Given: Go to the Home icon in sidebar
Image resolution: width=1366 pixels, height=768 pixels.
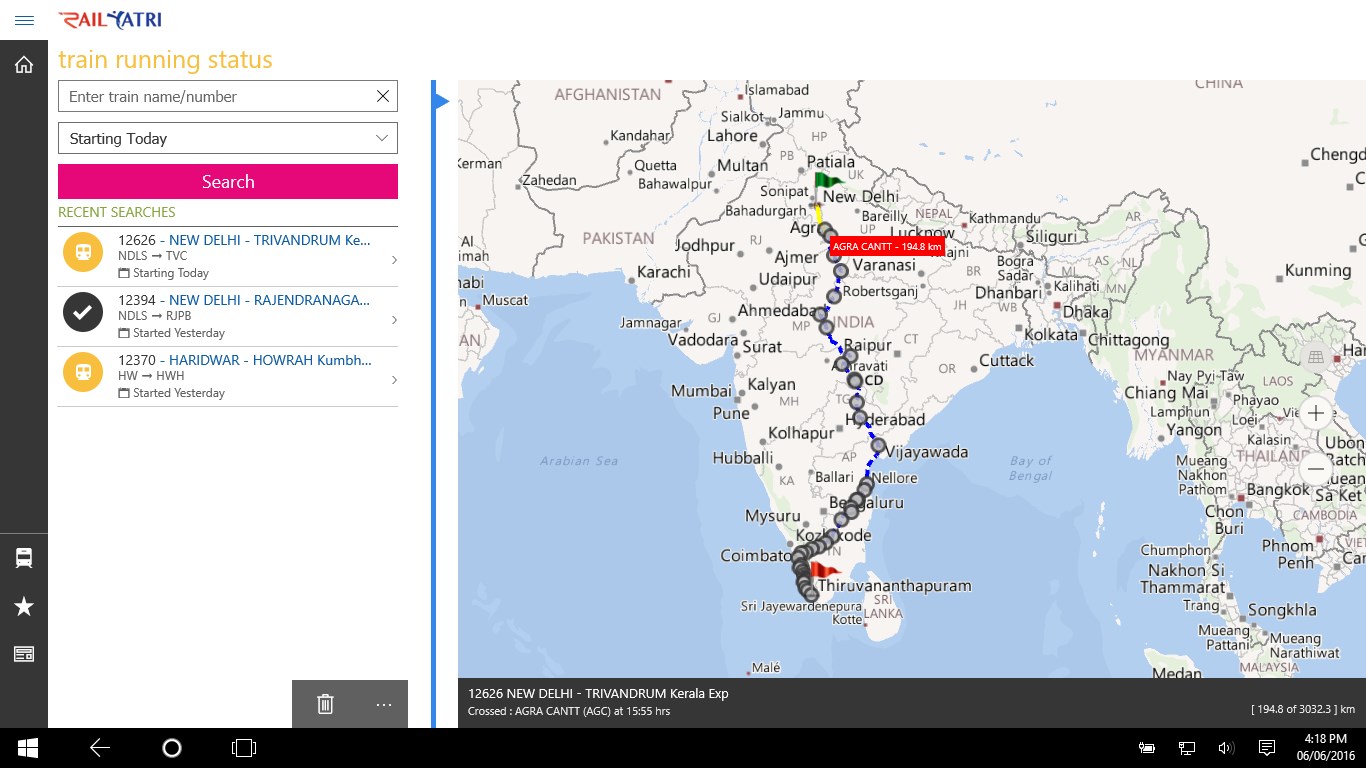Looking at the screenshot, I should (24, 65).
